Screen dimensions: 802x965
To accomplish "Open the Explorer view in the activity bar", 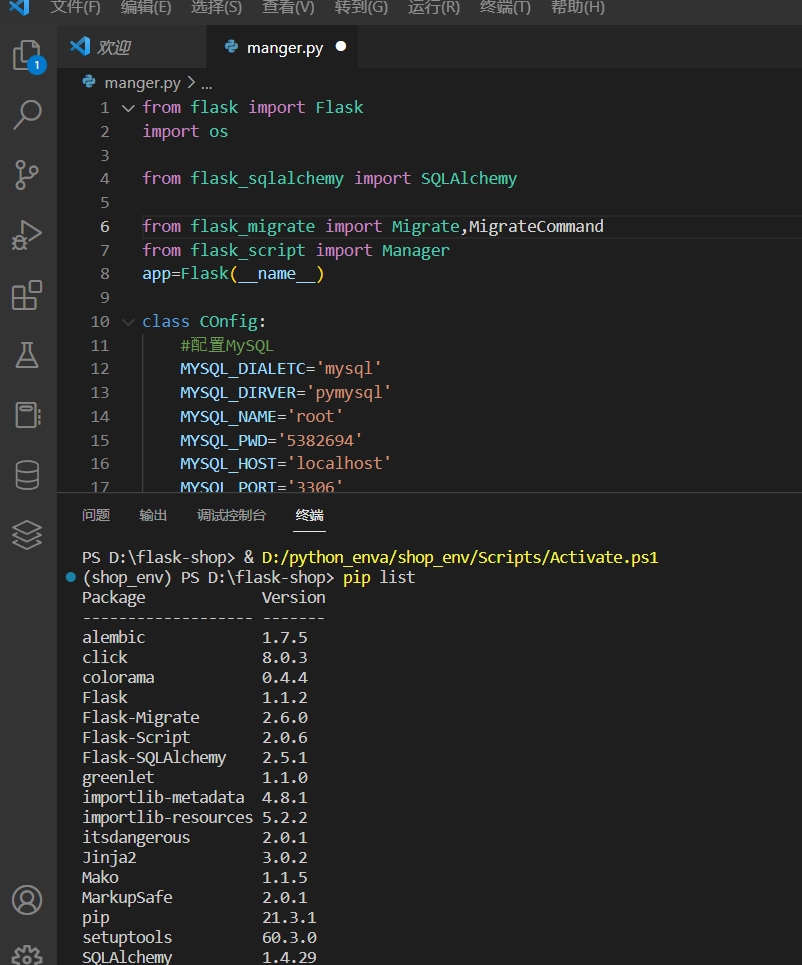I will point(28,56).
